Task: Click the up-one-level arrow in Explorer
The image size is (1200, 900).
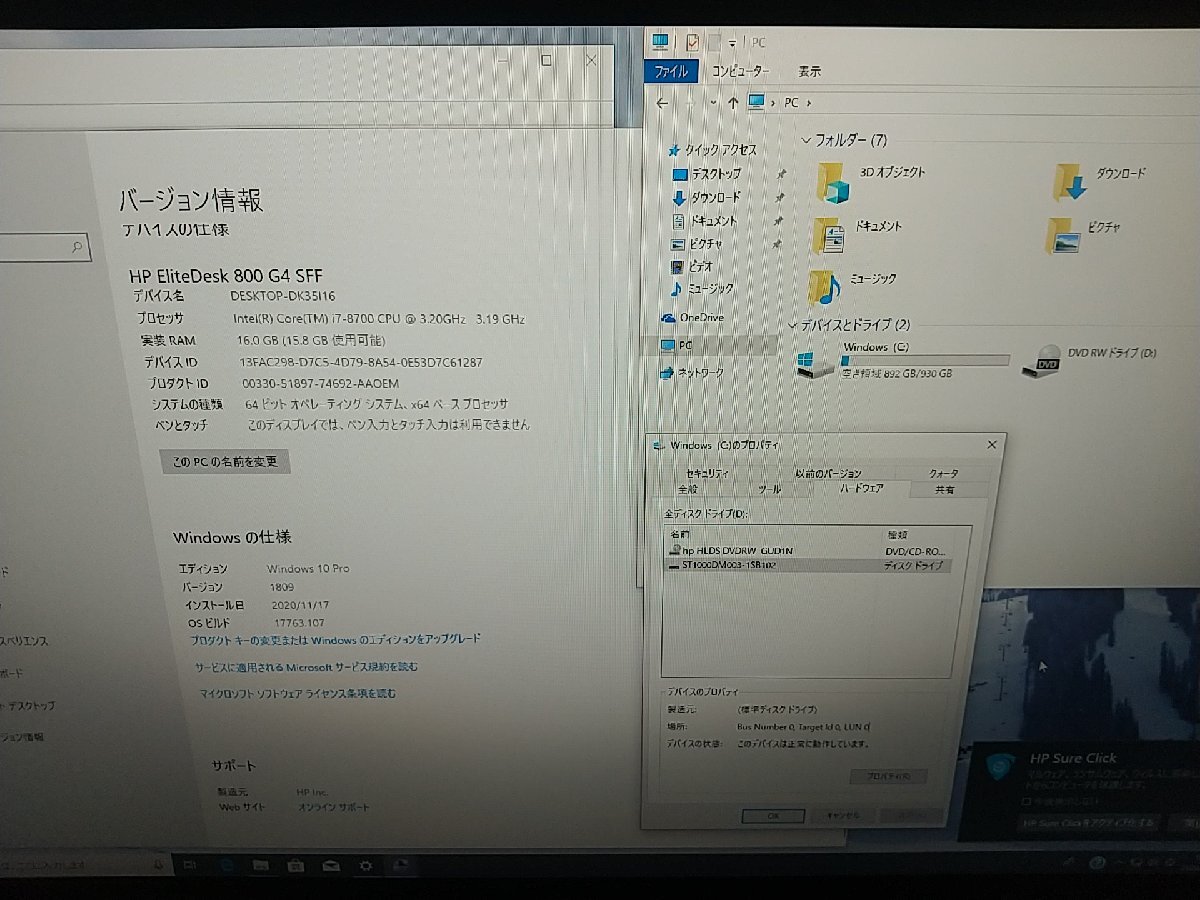Action: (733, 102)
